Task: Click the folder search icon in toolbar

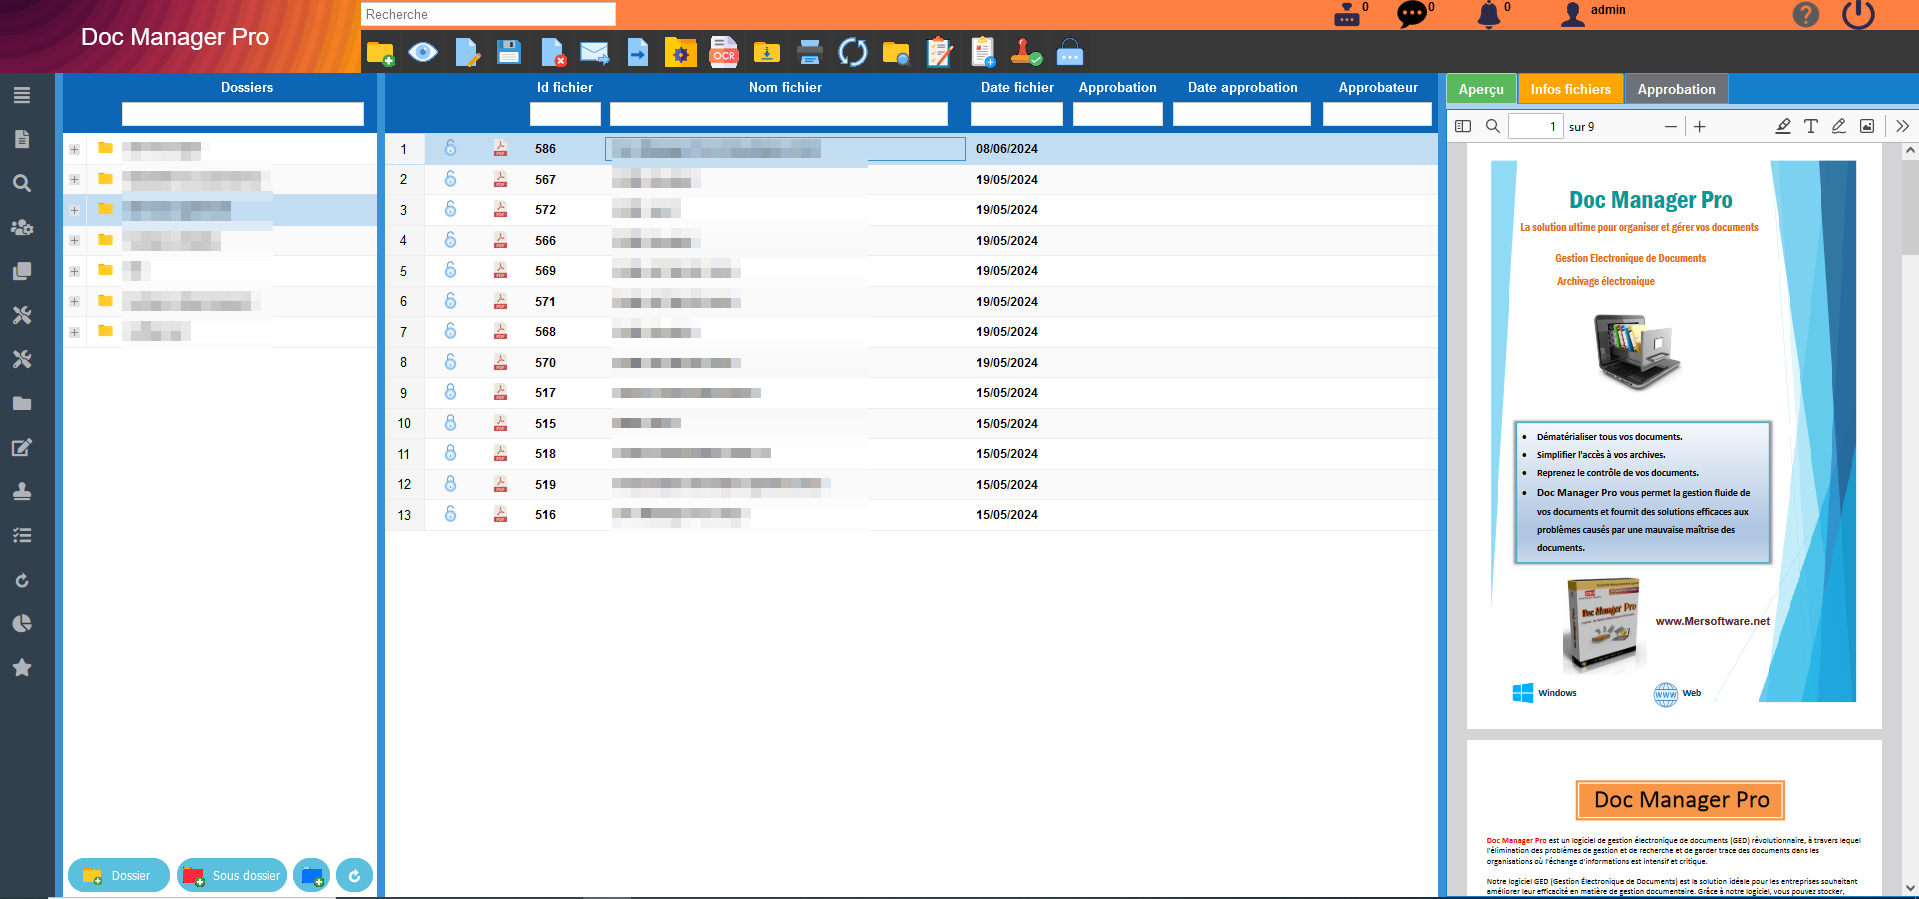Action: click(x=896, y=53)
